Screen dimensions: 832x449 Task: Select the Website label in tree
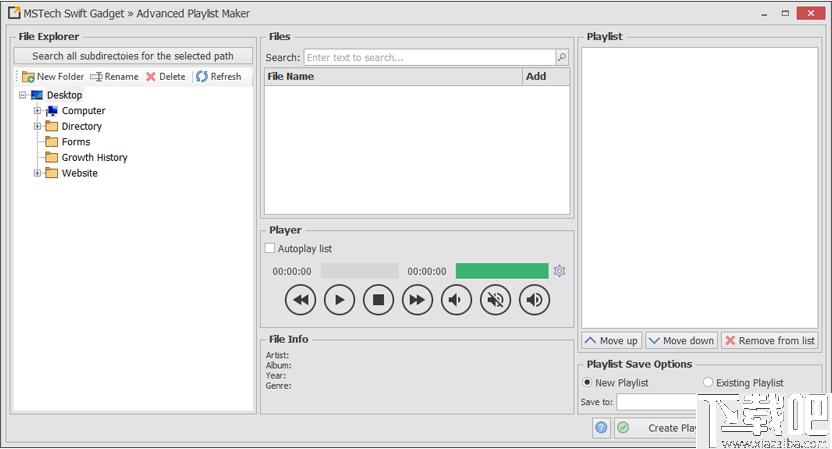tap(80, 173)
